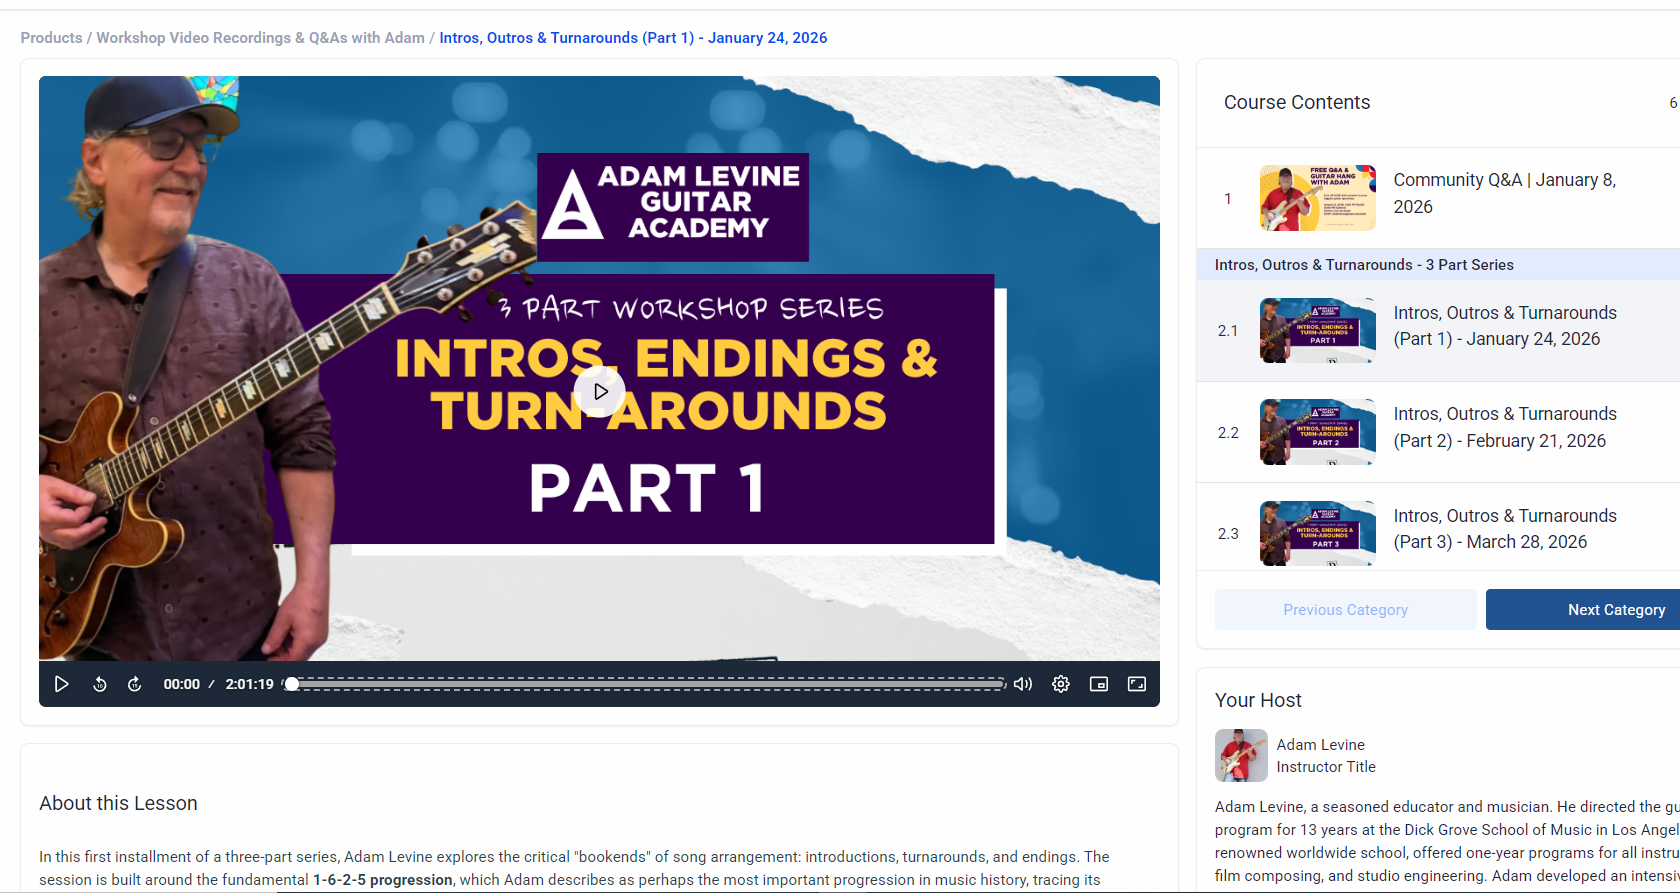
Task: Click lesson number 2.2 in Course Contents
Action: pyautogui.click(x=1228, y=433)
